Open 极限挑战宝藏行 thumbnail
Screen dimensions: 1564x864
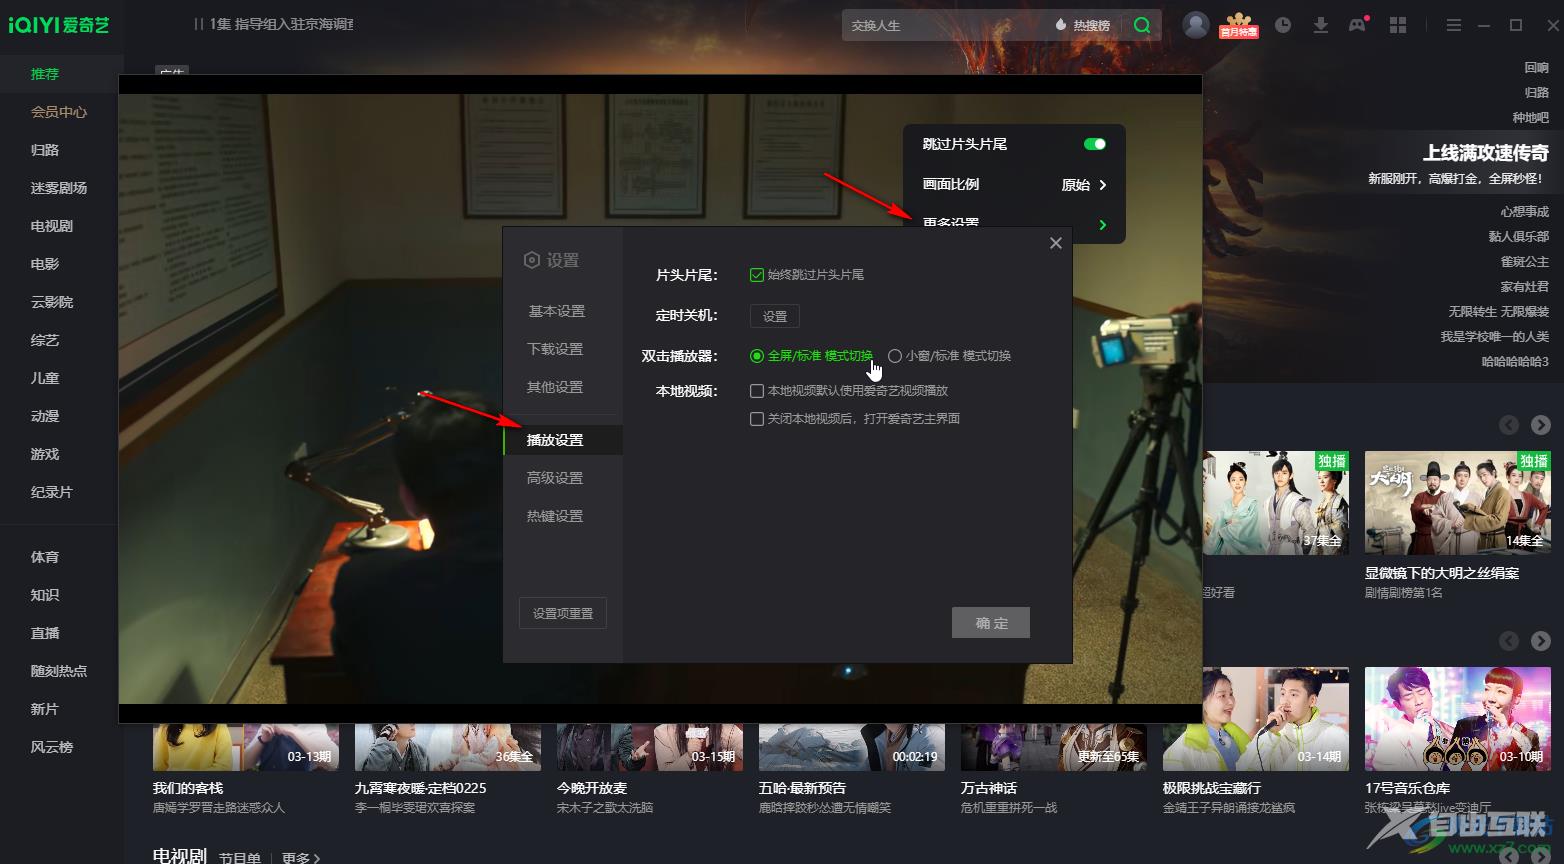point(1256,720)
